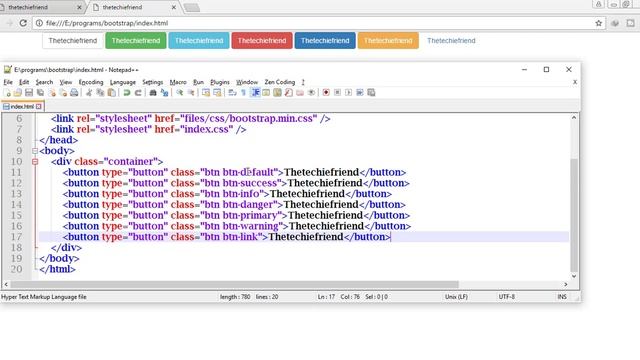Click the Thetechiefriend link-style button
Viewport: 640px width, 360px height.
451,41
